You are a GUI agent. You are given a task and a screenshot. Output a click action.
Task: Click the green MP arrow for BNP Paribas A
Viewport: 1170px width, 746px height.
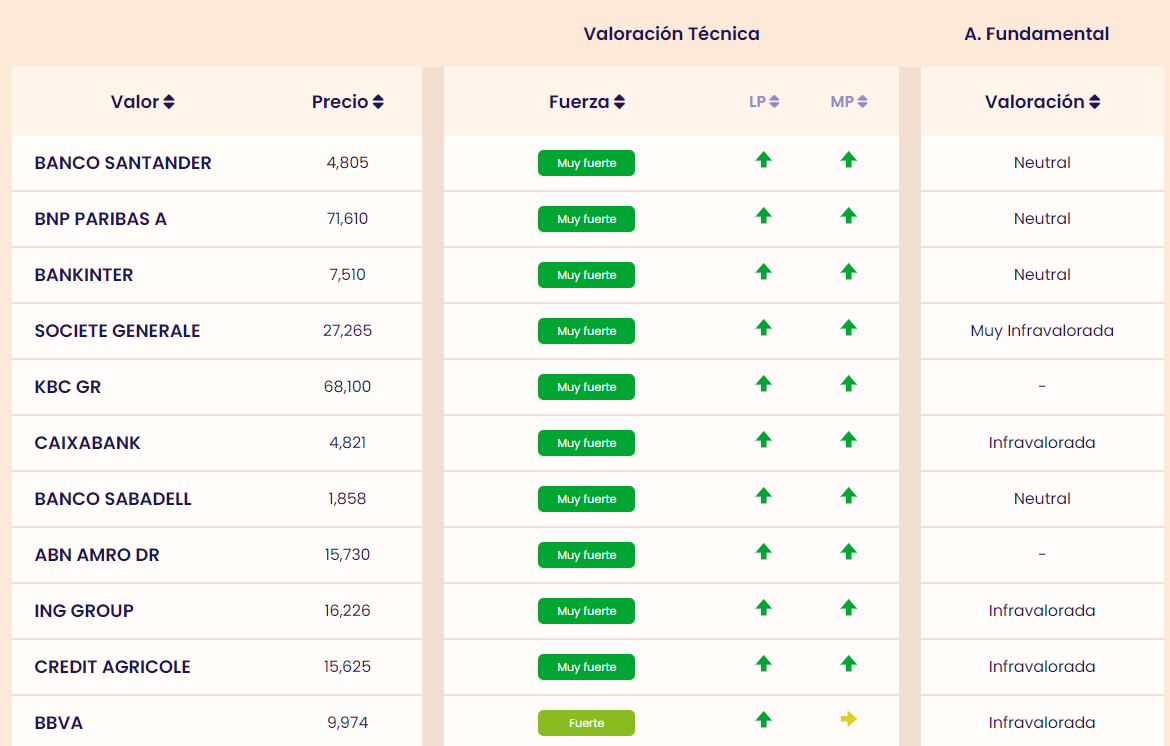coord(849,215)
